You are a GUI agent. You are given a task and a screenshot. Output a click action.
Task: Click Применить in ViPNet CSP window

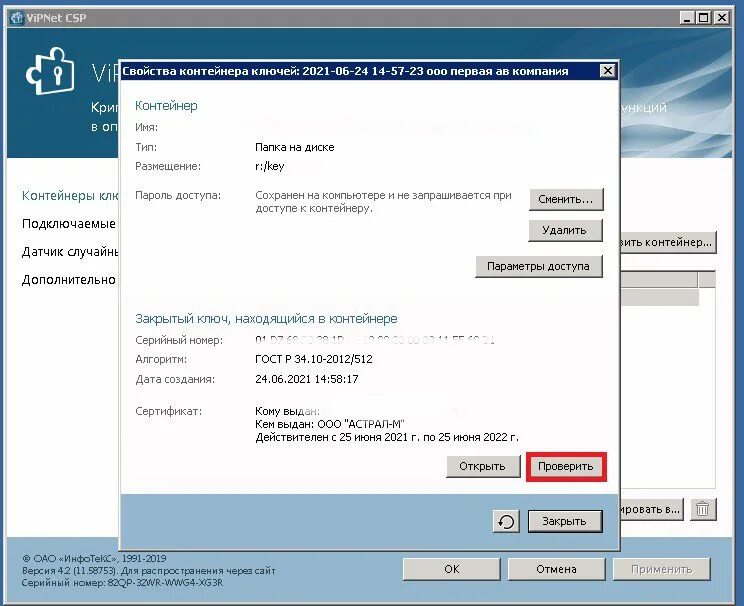coord(661,569)
